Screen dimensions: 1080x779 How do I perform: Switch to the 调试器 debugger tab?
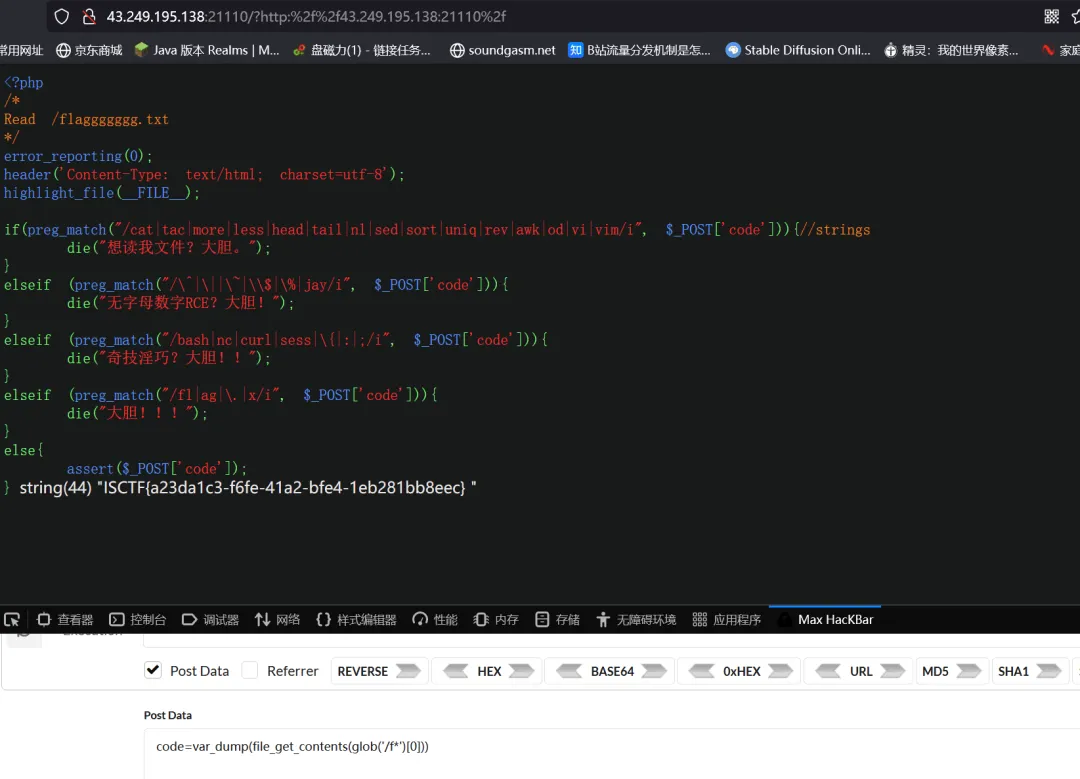point(210,619)
